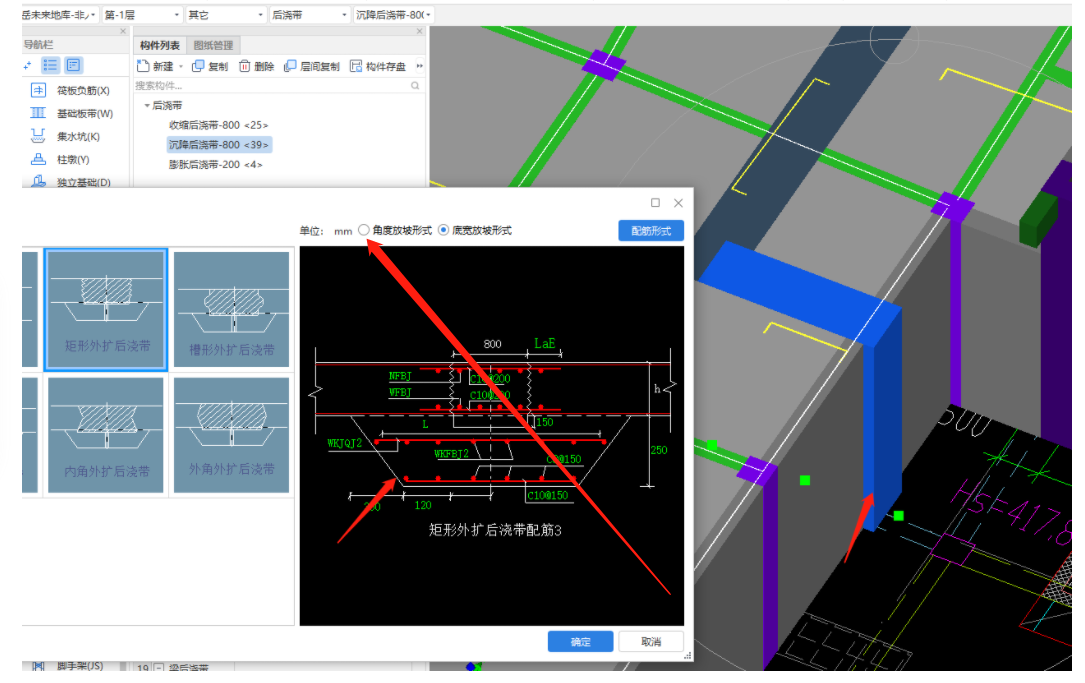Select 沉降后浇带-800 <39> item
This screenshot has width=1085, height=683.
219,145
